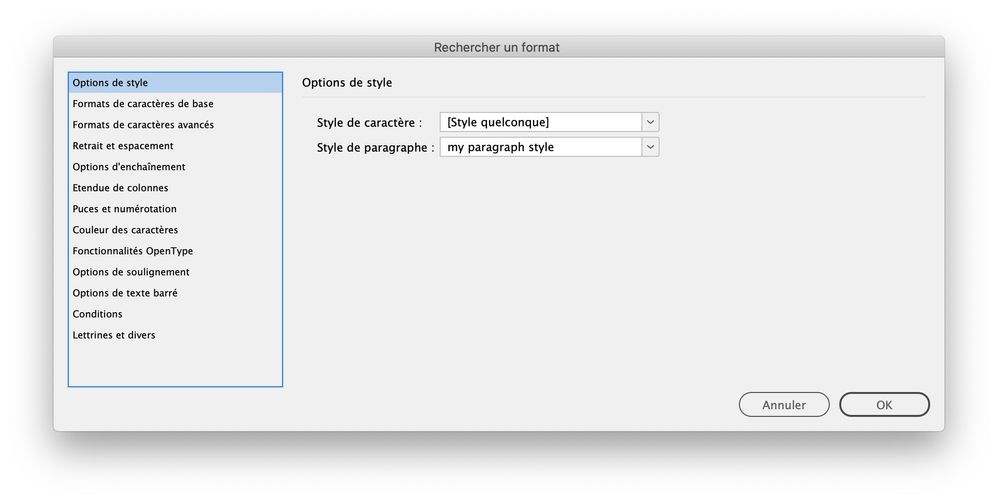Open Options de texte barré category

pyautogui.click(x=125, y=292)
